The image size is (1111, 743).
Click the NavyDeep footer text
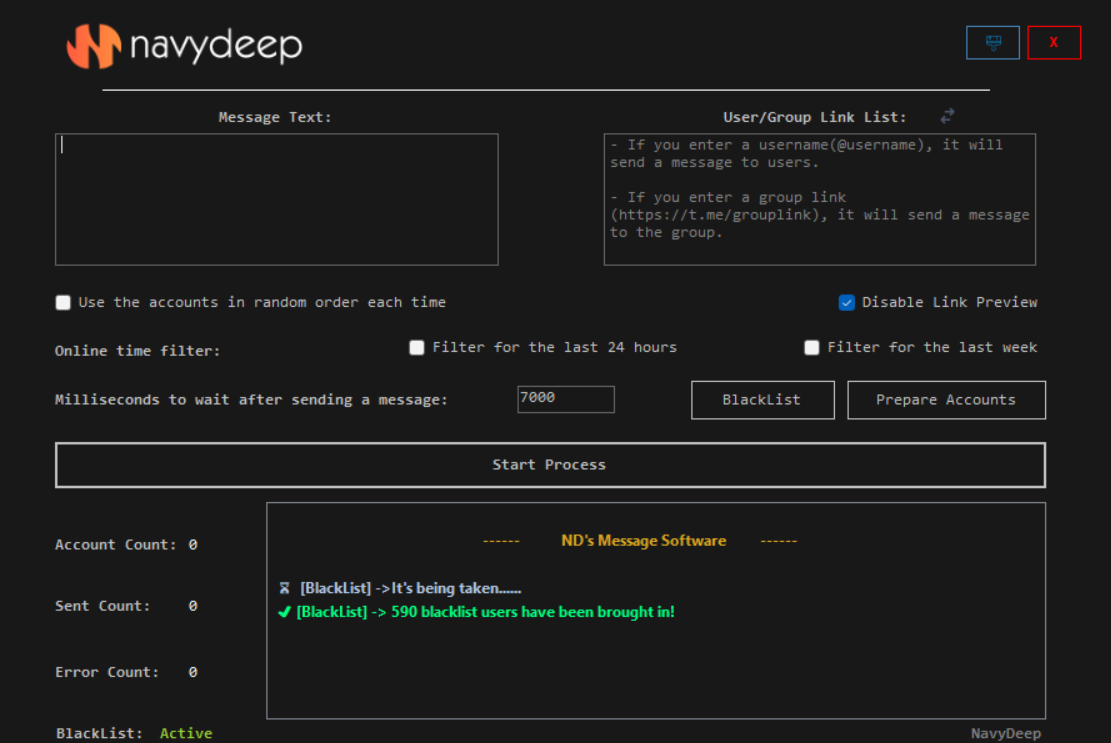pyautogui.click(x=1005, y=733)
